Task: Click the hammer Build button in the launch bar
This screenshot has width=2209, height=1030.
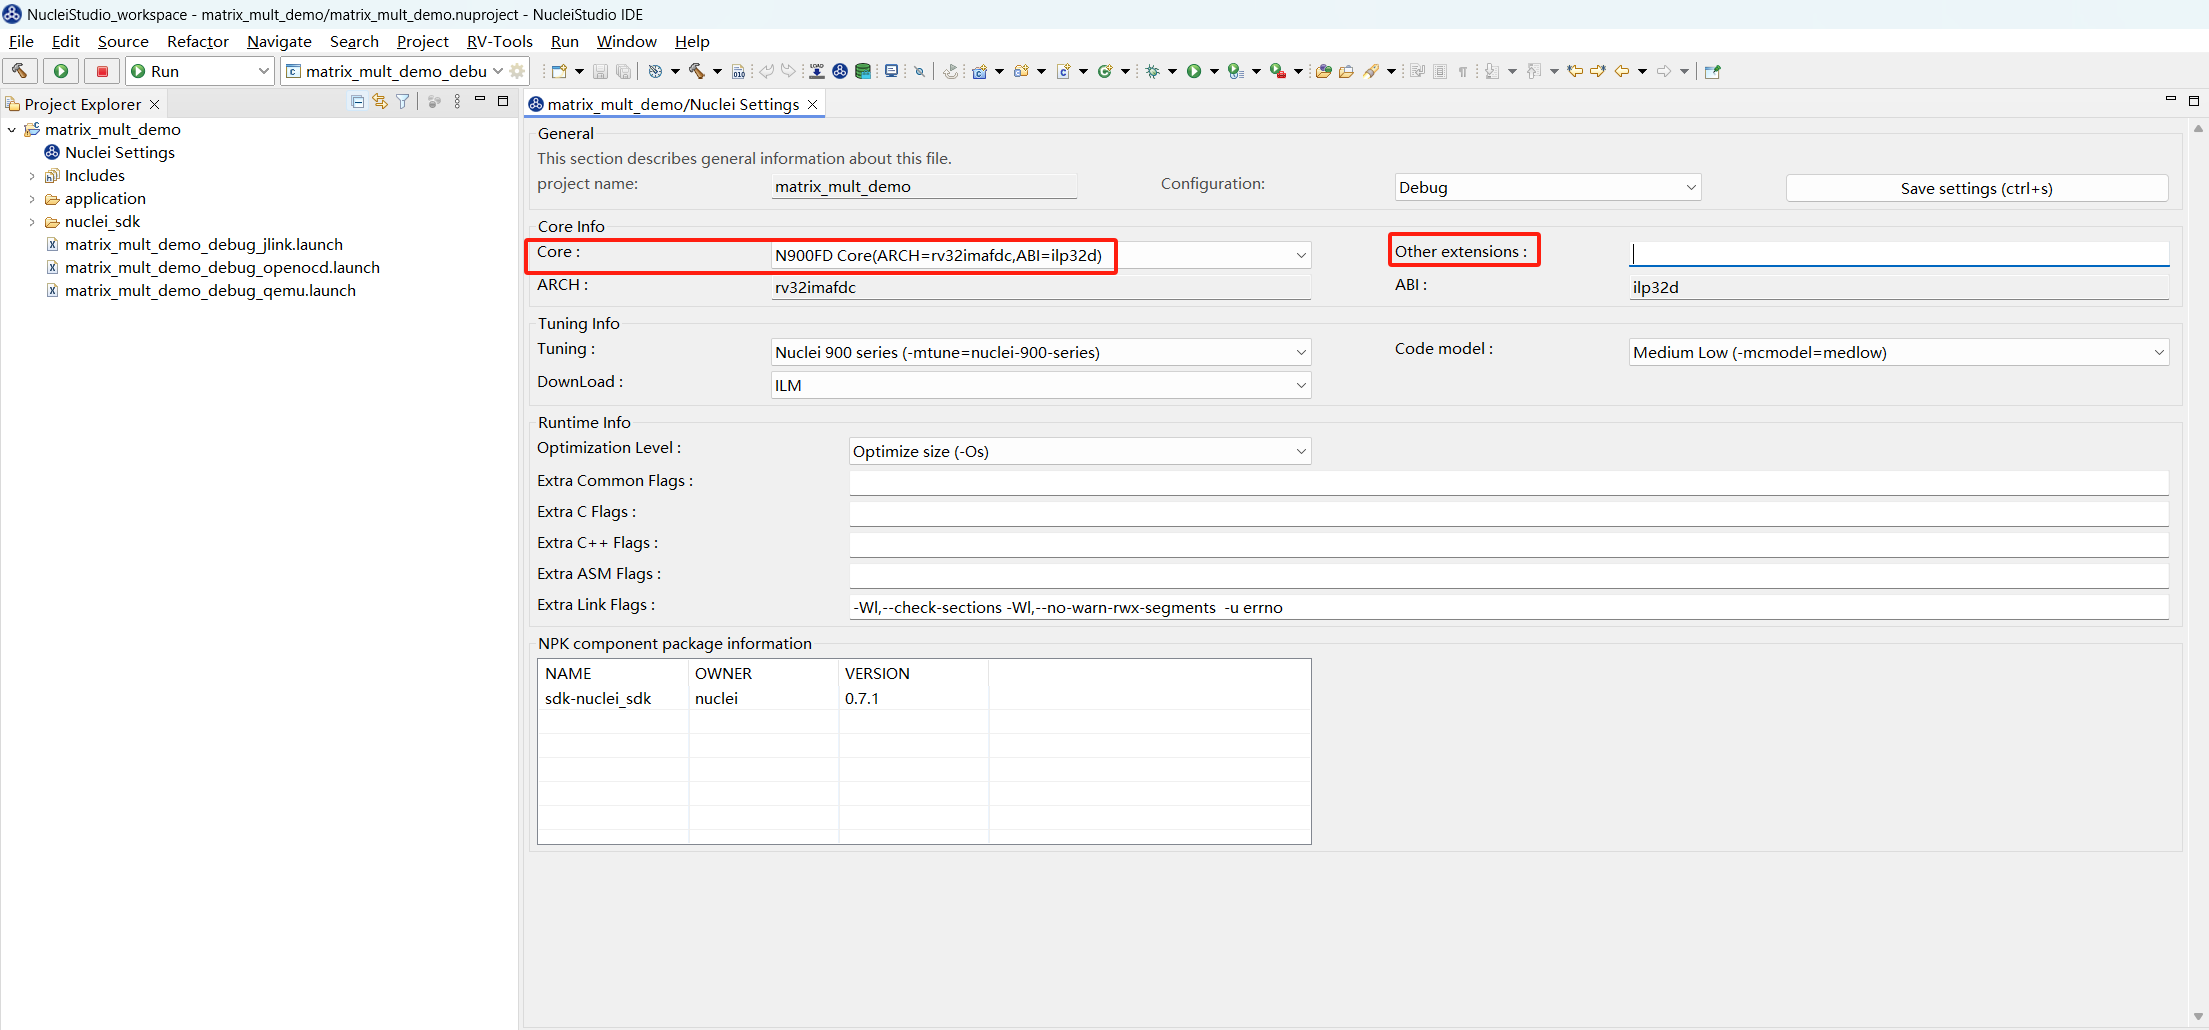Action: (19, 71)
